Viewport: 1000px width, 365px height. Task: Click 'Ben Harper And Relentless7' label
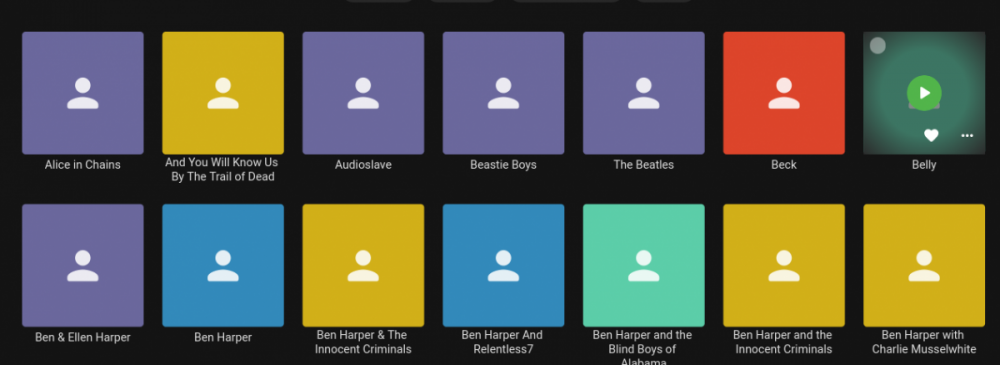(x=503, y=342)
